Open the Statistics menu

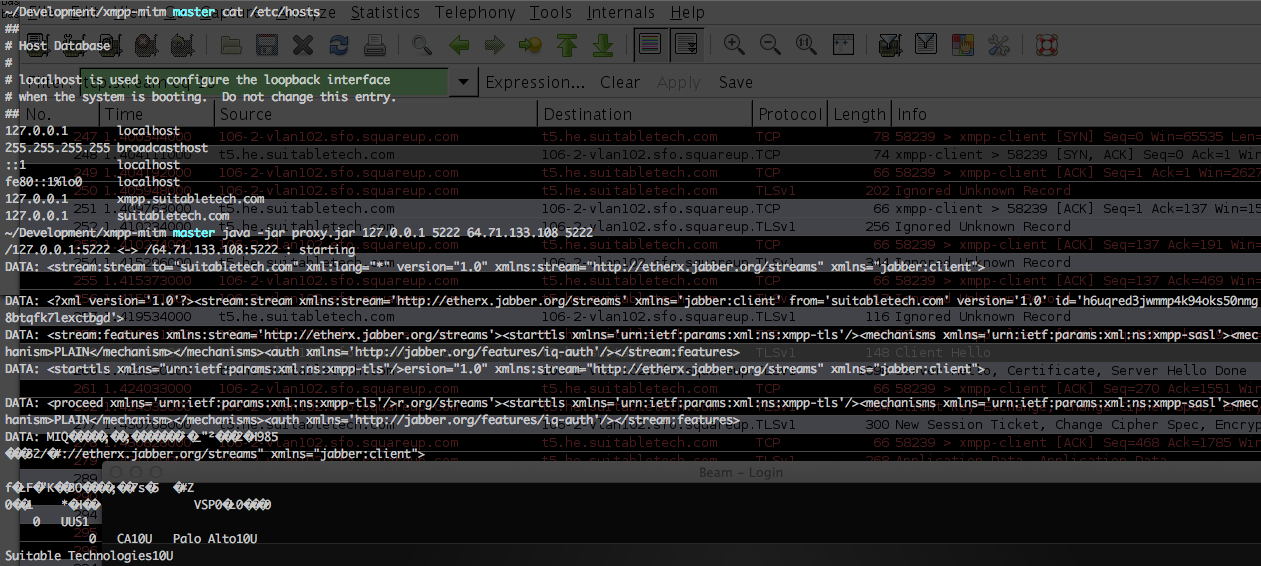[385, 13]
